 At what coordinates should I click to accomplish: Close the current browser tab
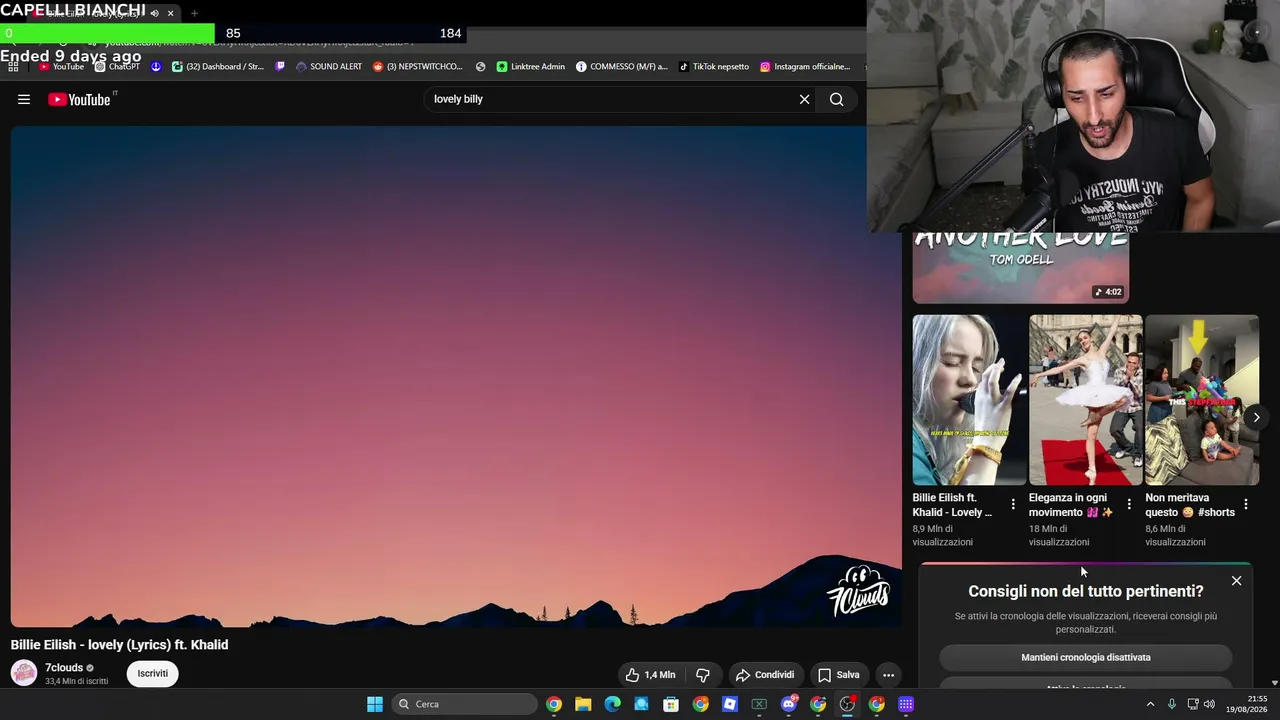pos(171,13)
